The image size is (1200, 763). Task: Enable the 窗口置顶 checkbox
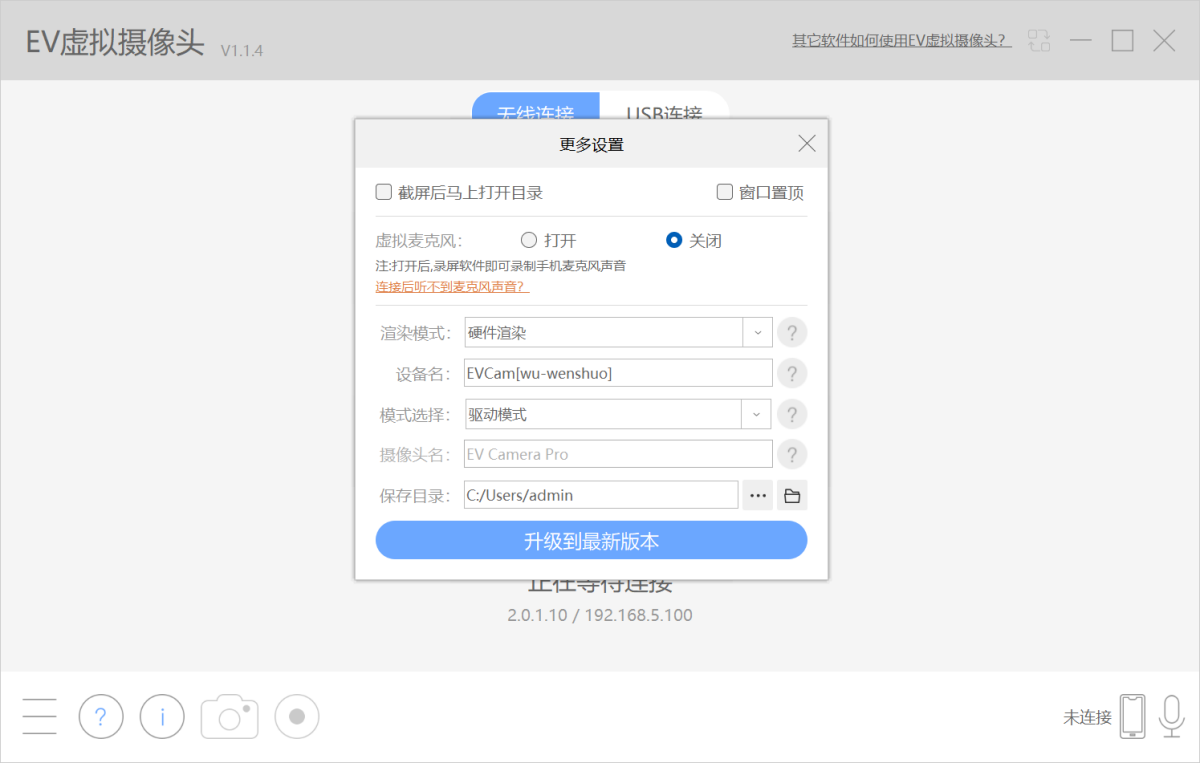click(724, 192)
